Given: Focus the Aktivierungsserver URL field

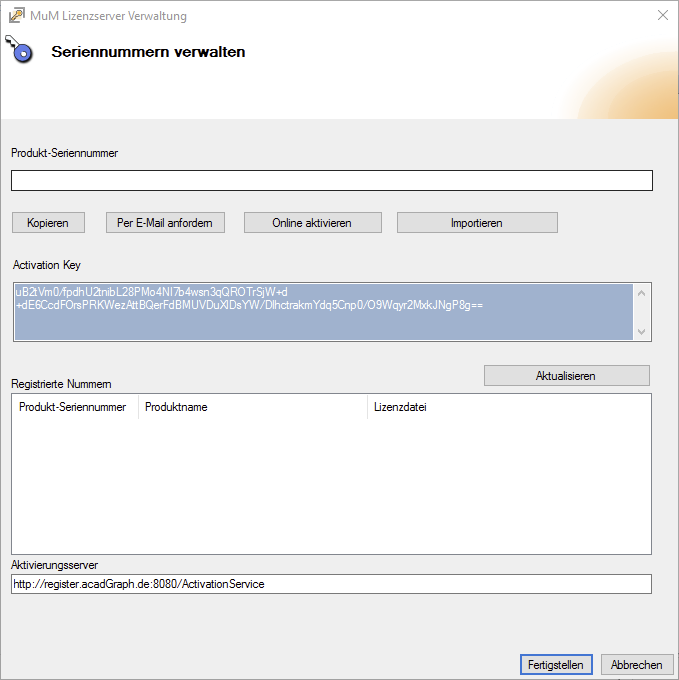Looking at the screenshot, I should pyautogui.click(x=331, y=584).
